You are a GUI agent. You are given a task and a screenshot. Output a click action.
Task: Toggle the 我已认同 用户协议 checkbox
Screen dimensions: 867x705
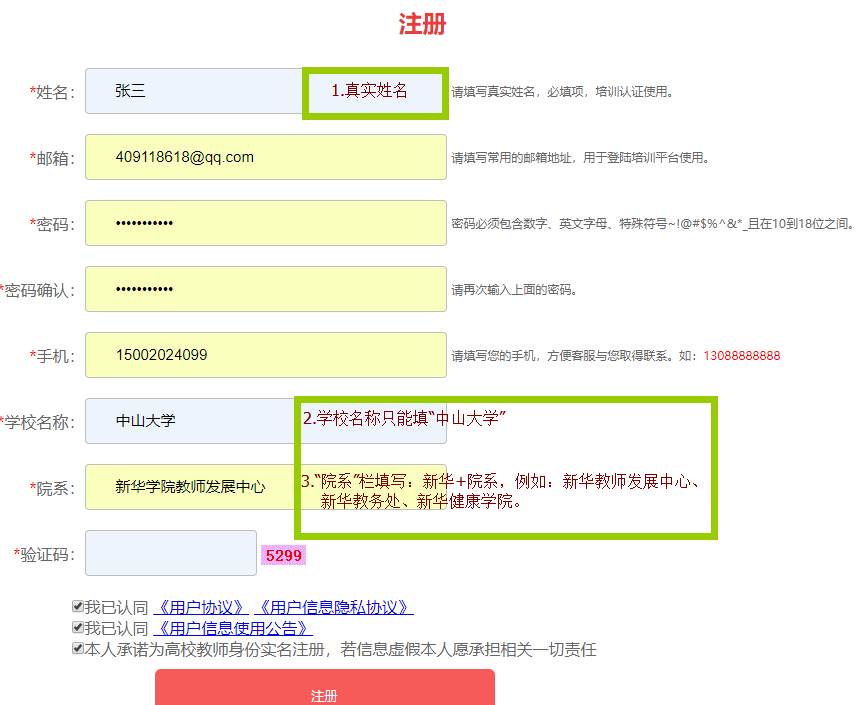tap(78, 607)
